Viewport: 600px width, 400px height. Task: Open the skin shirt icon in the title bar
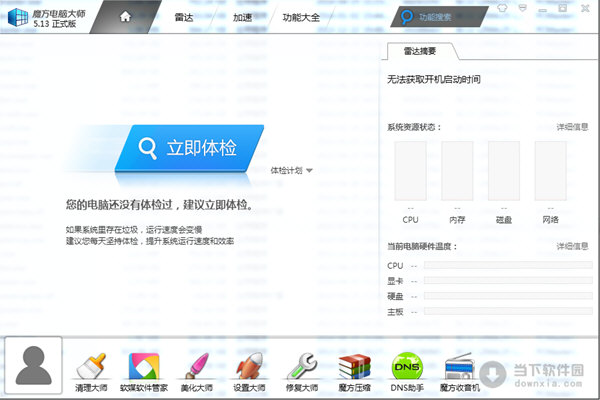pyautogui.click(x=502, y=8)
